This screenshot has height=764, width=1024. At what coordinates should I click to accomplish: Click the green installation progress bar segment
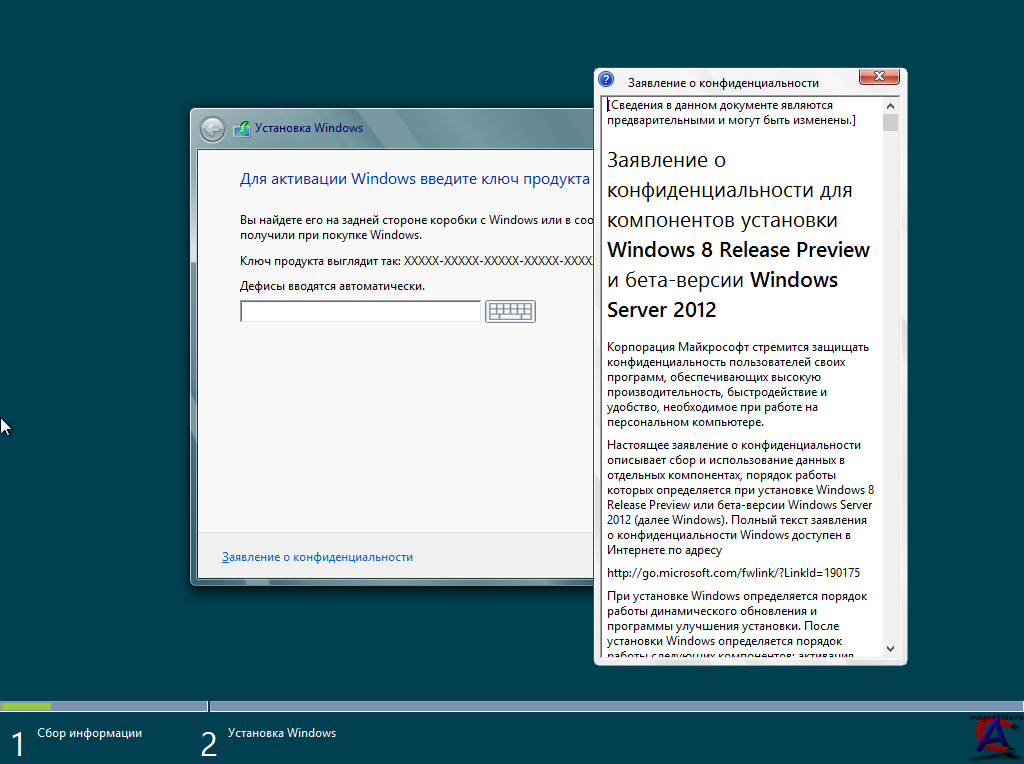(x=26, y=706)
